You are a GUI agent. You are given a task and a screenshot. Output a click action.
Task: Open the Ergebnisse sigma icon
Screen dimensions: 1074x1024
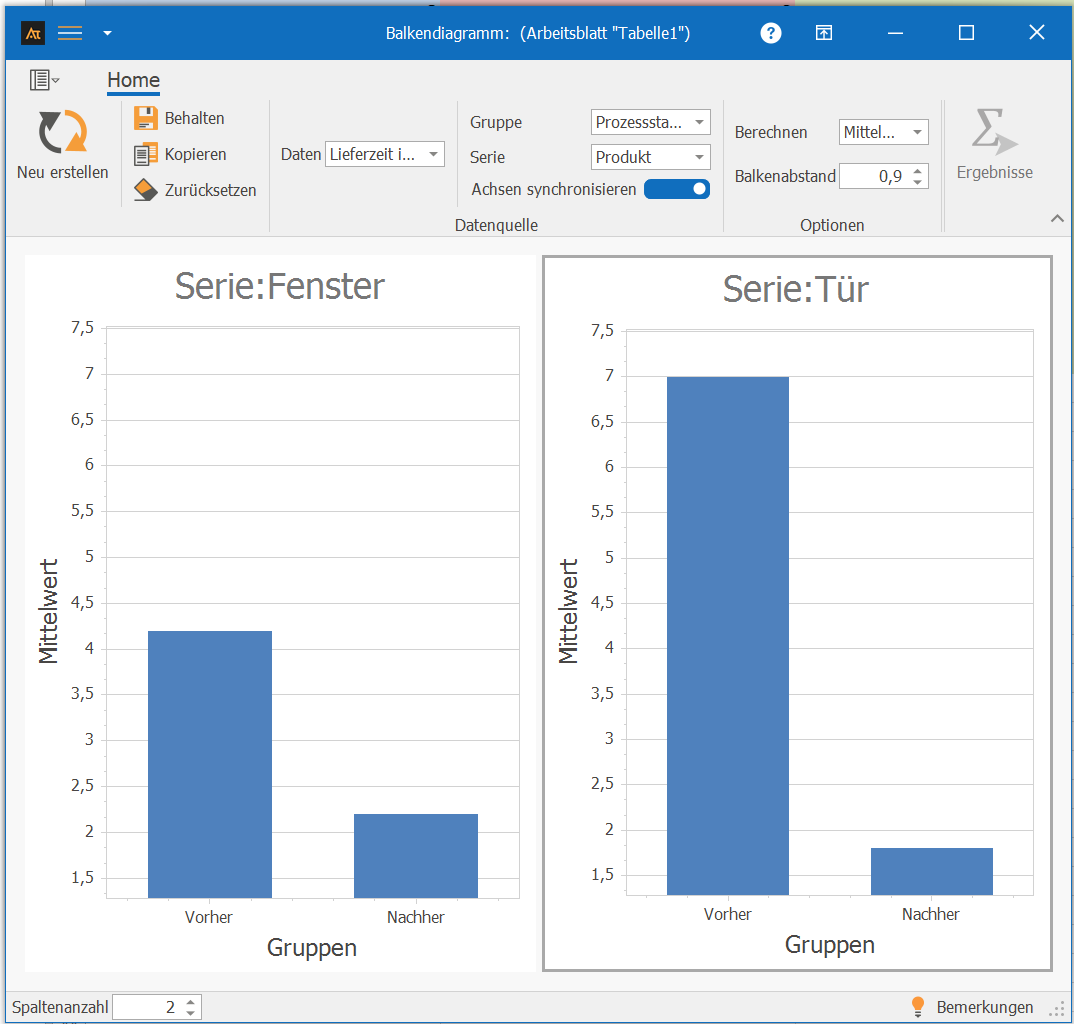(x=993, y=132)
